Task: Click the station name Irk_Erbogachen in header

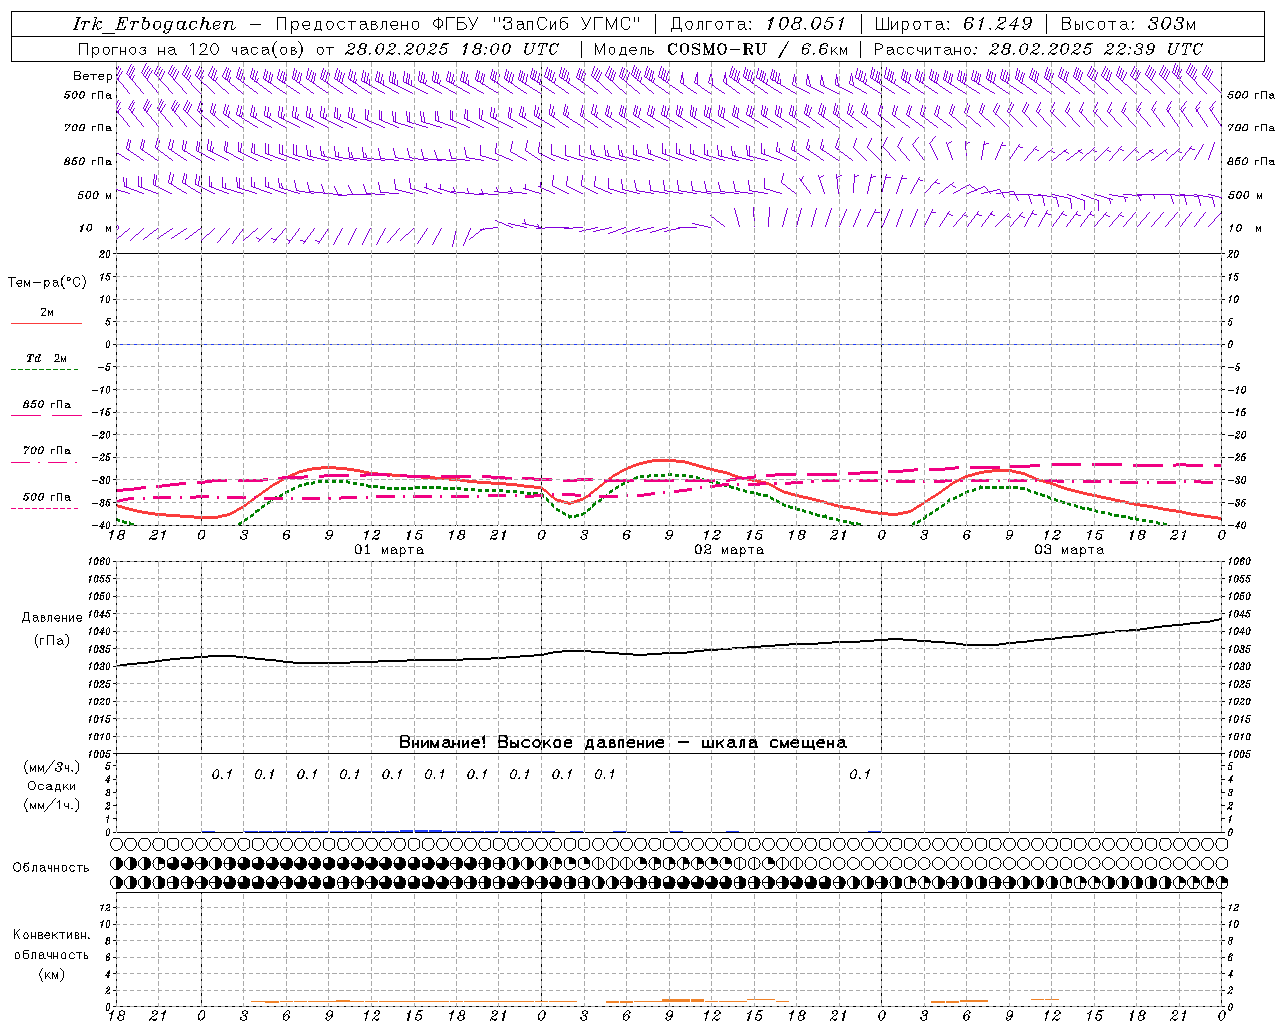Action: coord(154,24)
